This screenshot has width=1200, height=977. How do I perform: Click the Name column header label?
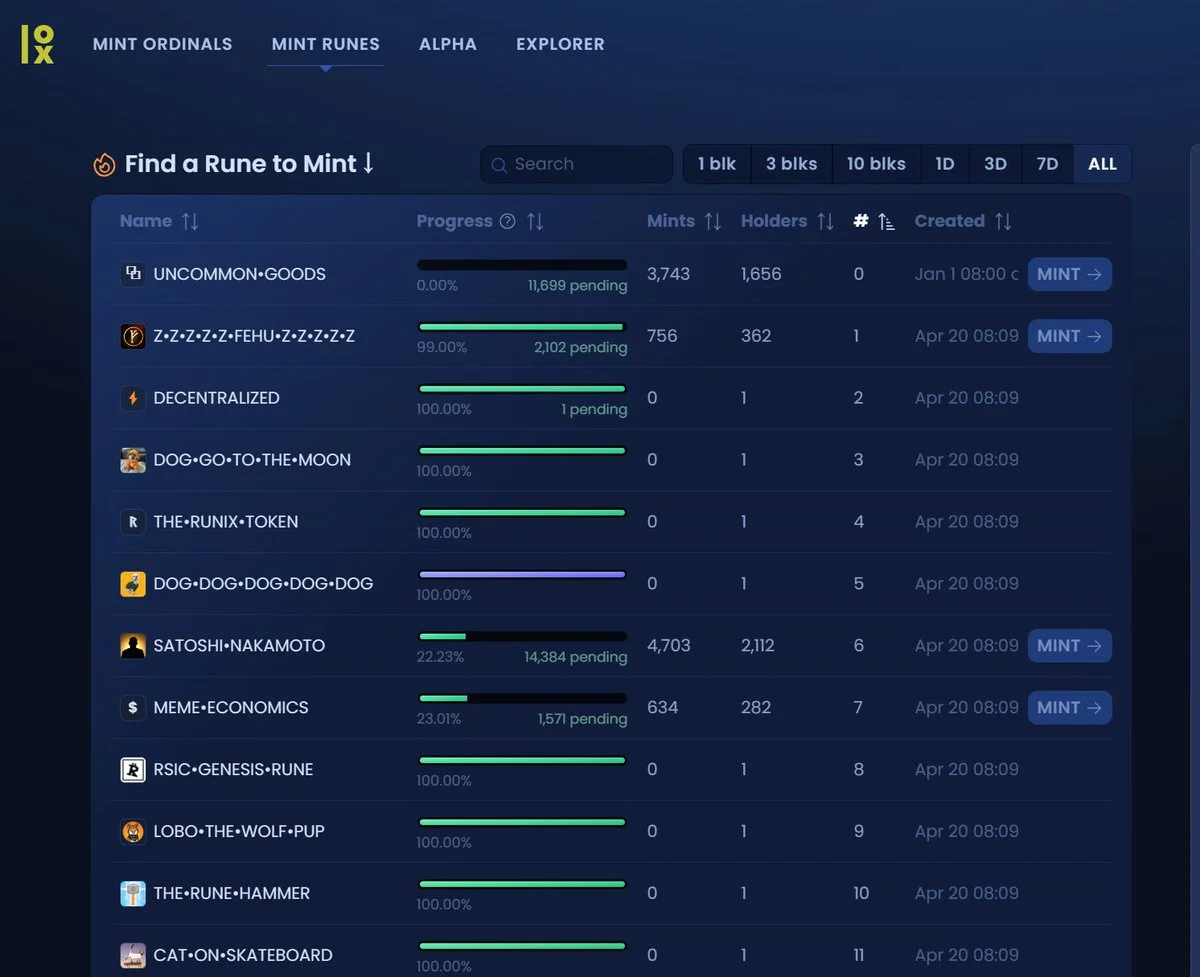tap(146, 221)
